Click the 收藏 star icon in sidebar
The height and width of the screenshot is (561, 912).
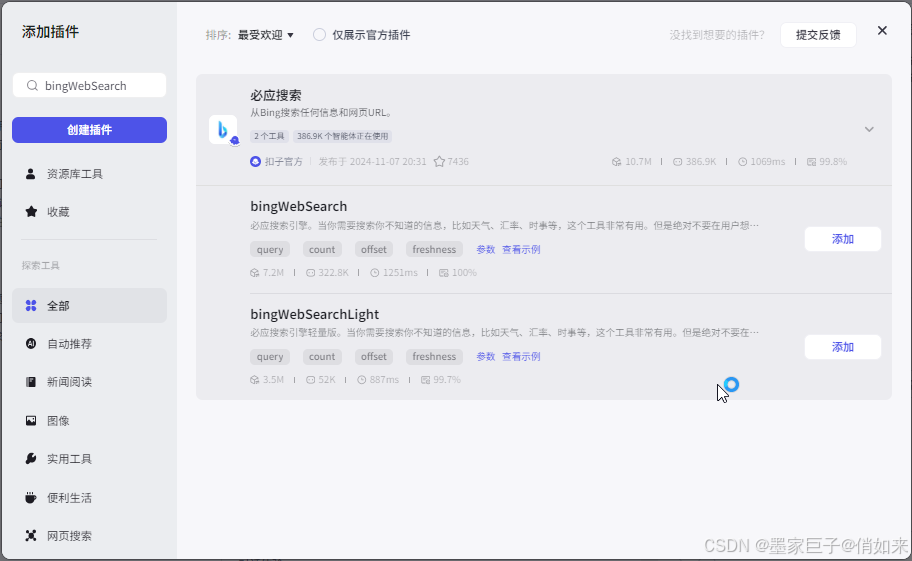(x=31, y=212)
